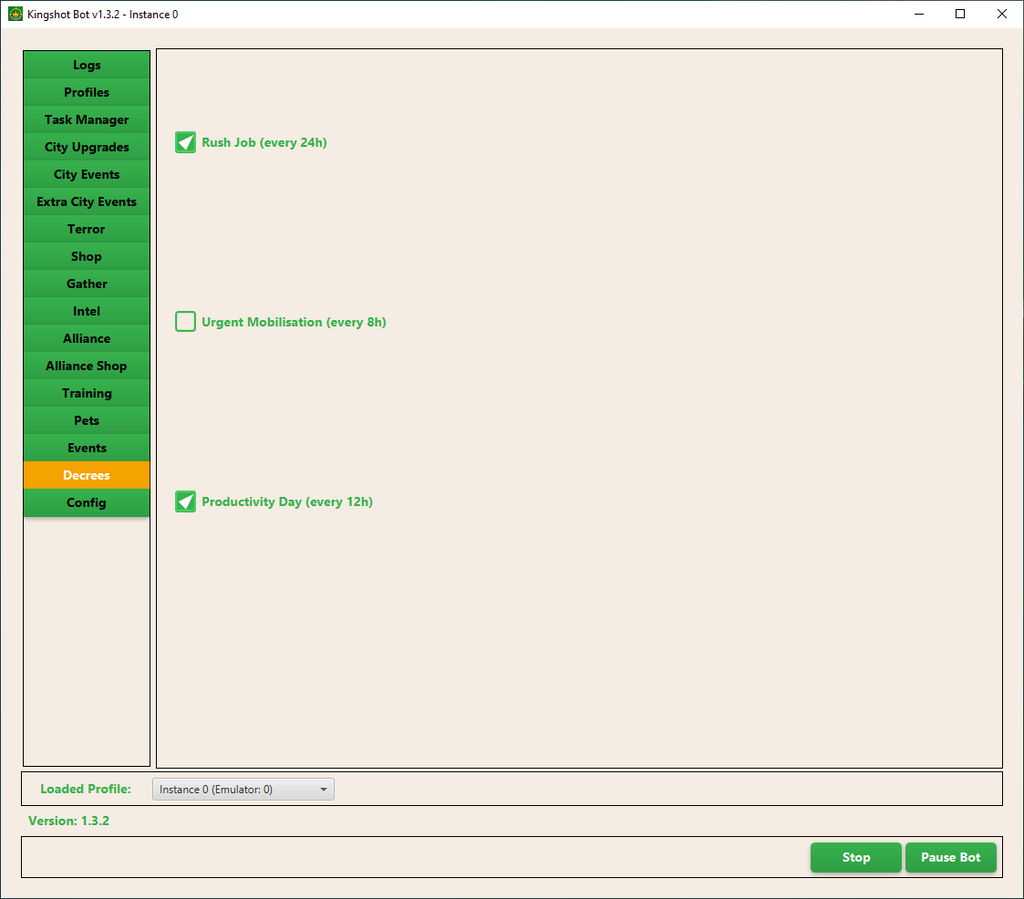This screenshot has width=1024, height=899.
Task: Open the Loaded Profile dropdown
Action: 243,790
